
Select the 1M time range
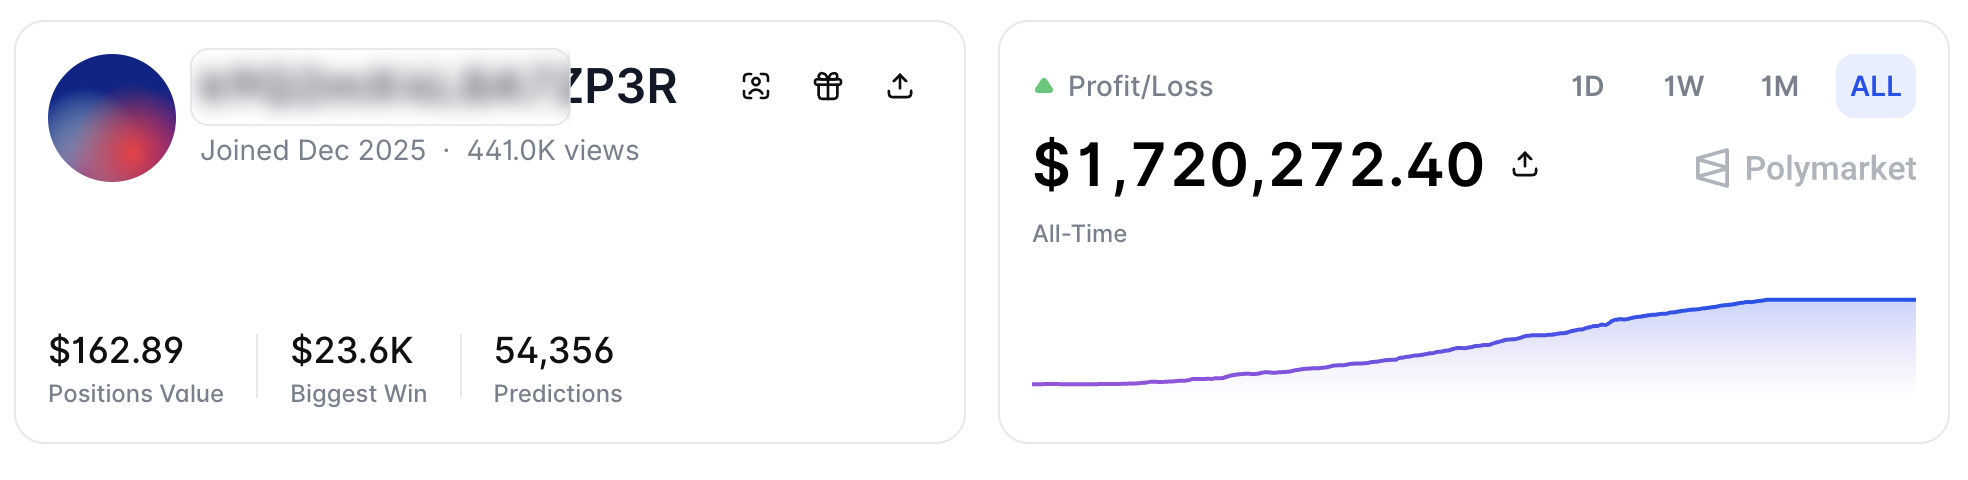pyautogui.click(x=1779, y=87)
